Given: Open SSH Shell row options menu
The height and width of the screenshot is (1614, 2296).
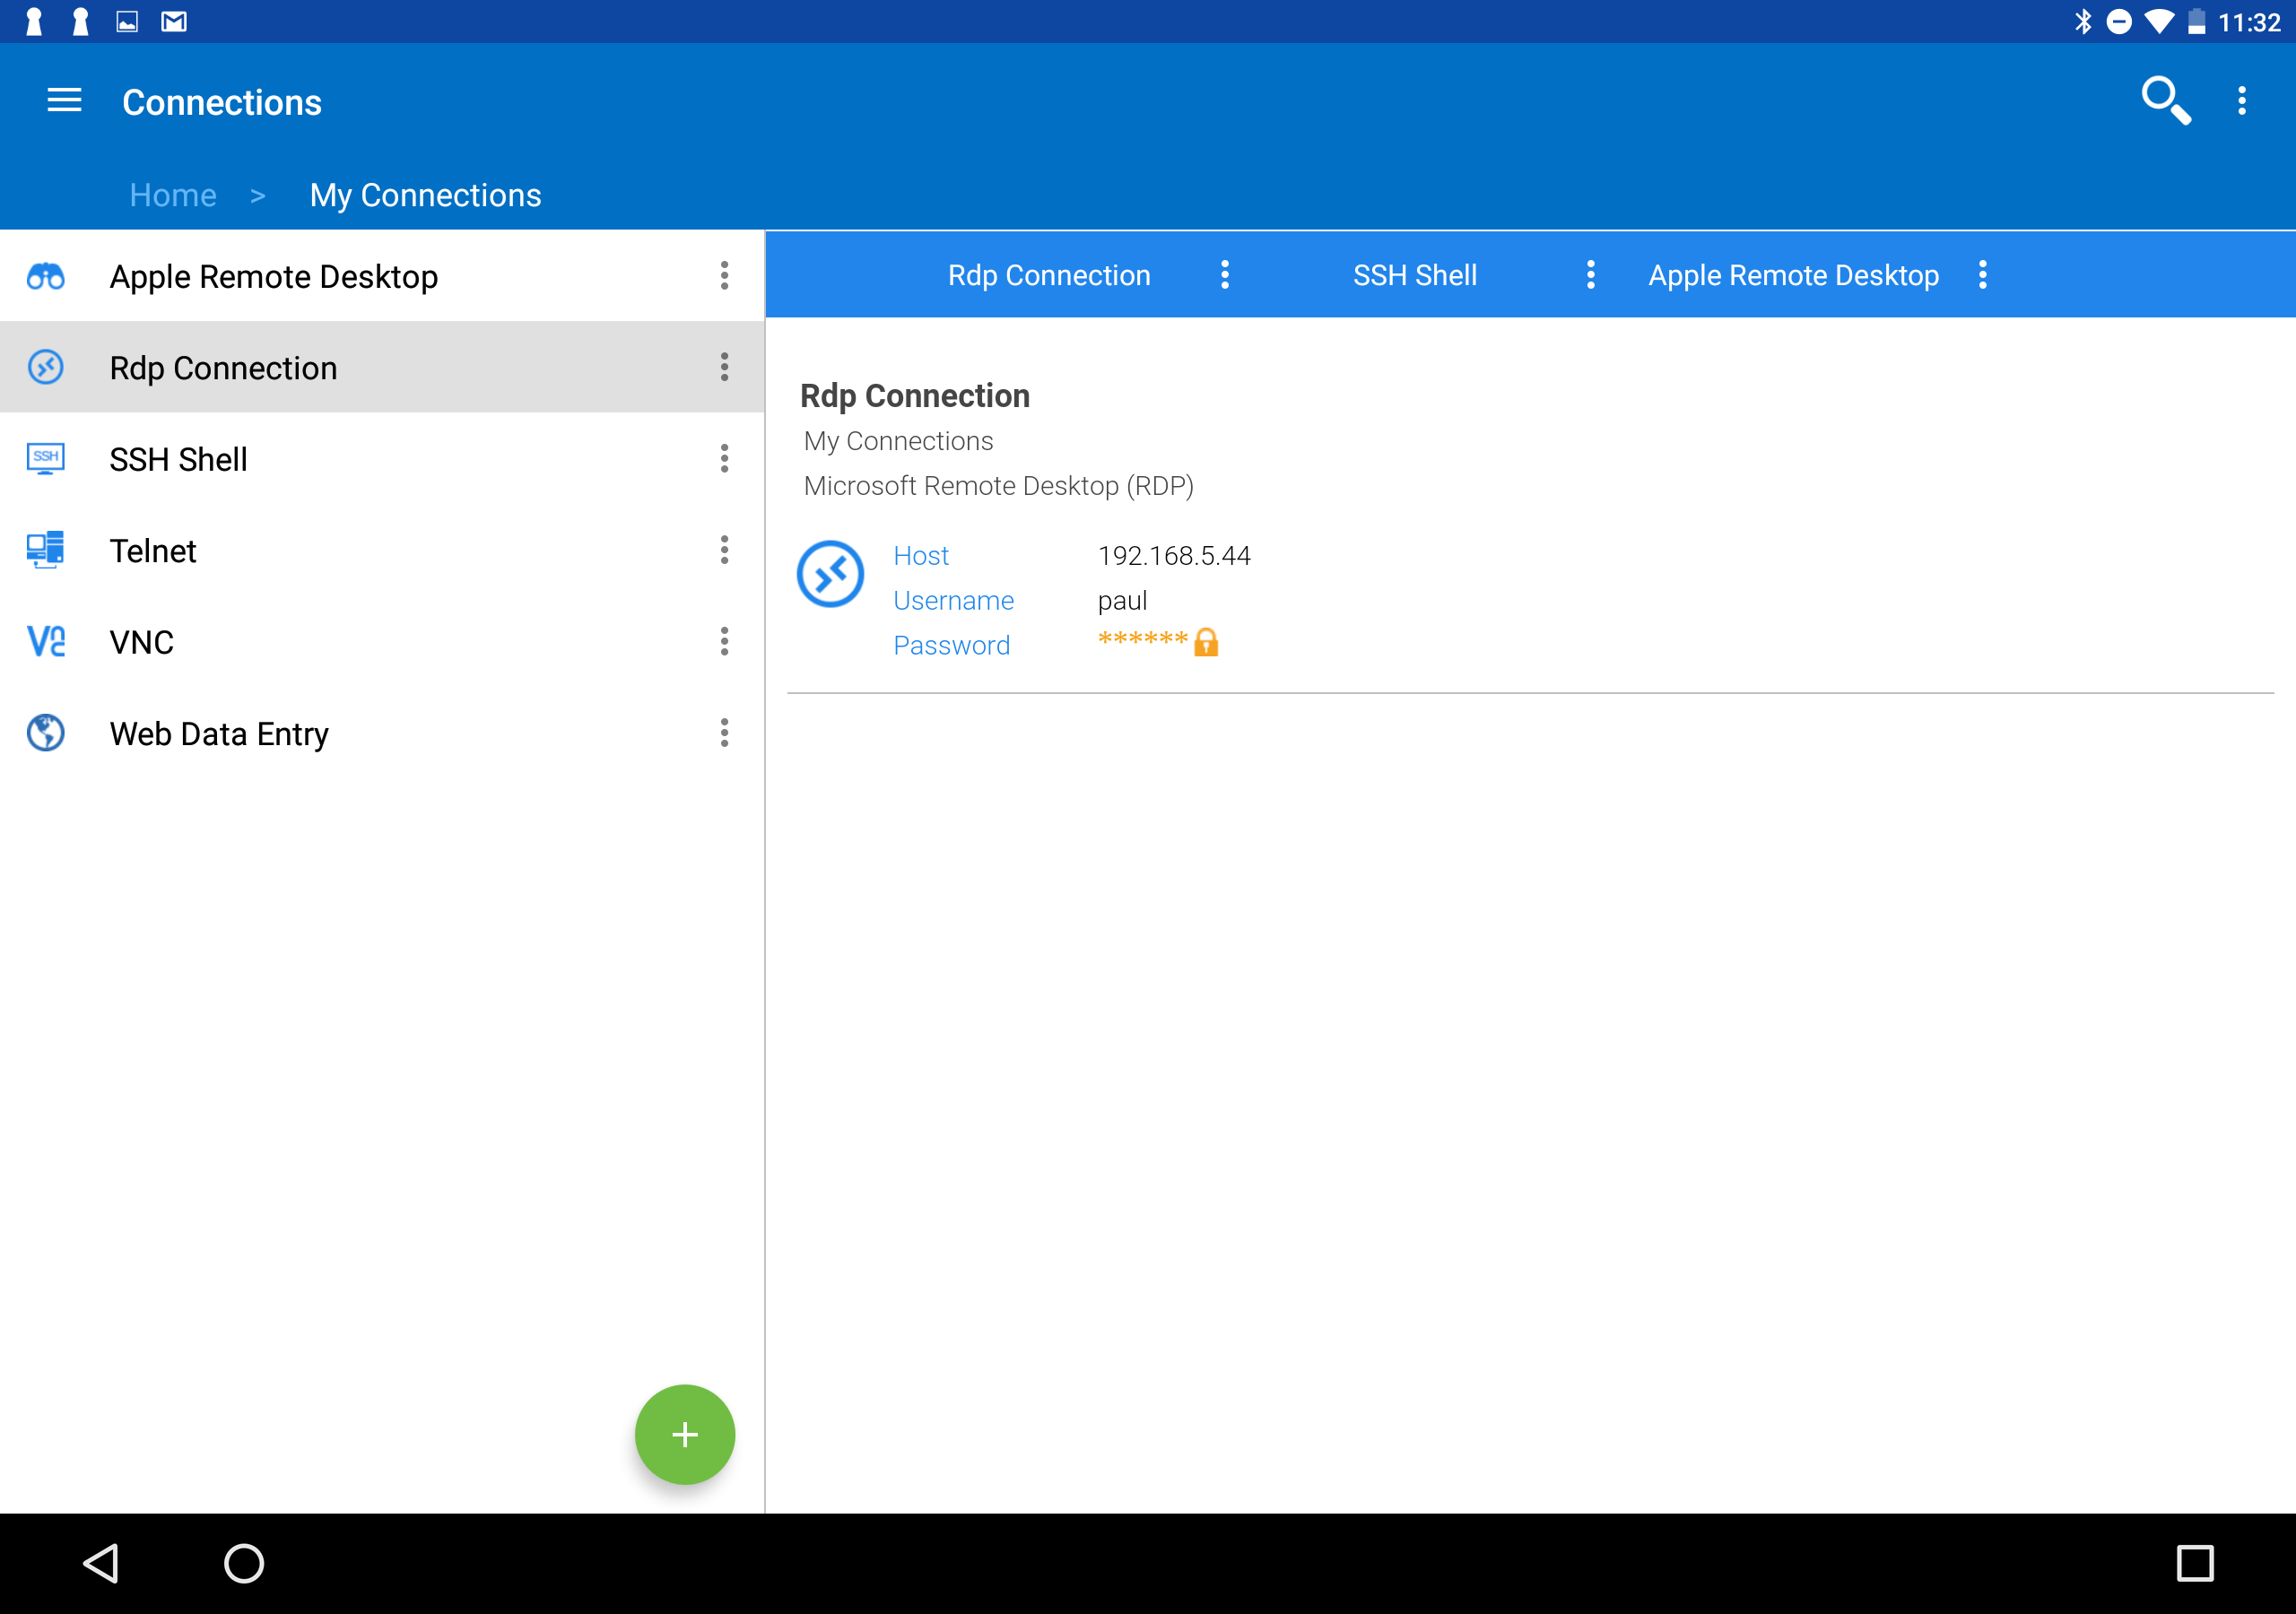Looking at the screenshot, I should click(725, 459).
